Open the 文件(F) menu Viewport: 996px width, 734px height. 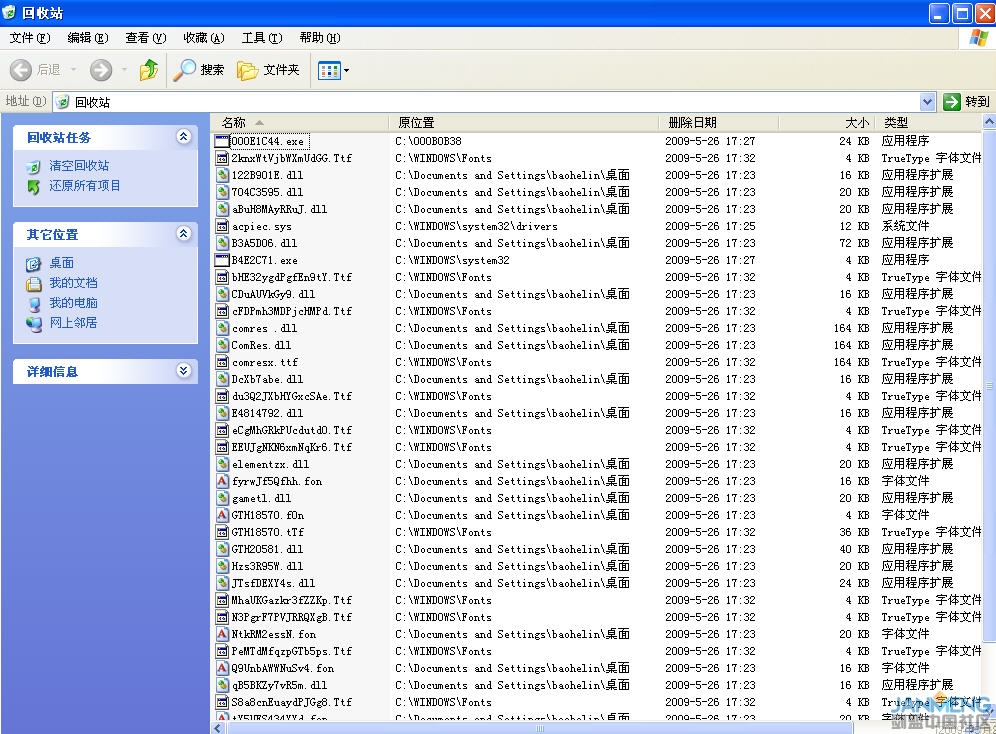coord(29,38)
